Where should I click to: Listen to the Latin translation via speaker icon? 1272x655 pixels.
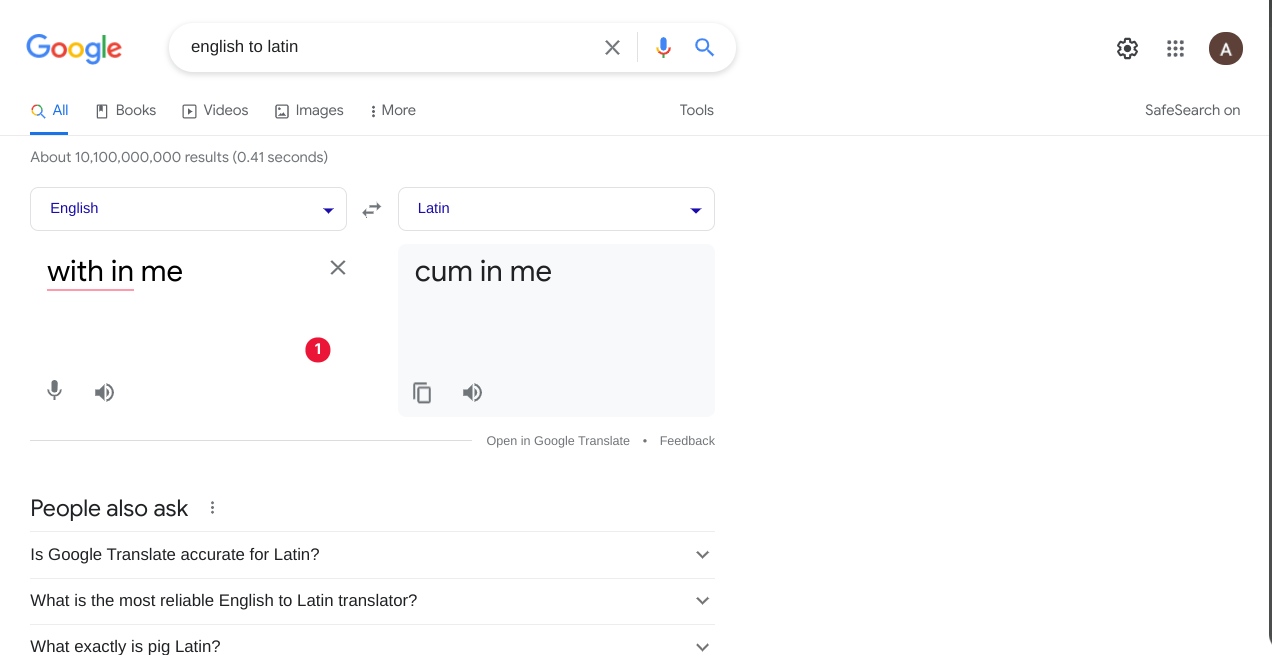click(472, 392)
